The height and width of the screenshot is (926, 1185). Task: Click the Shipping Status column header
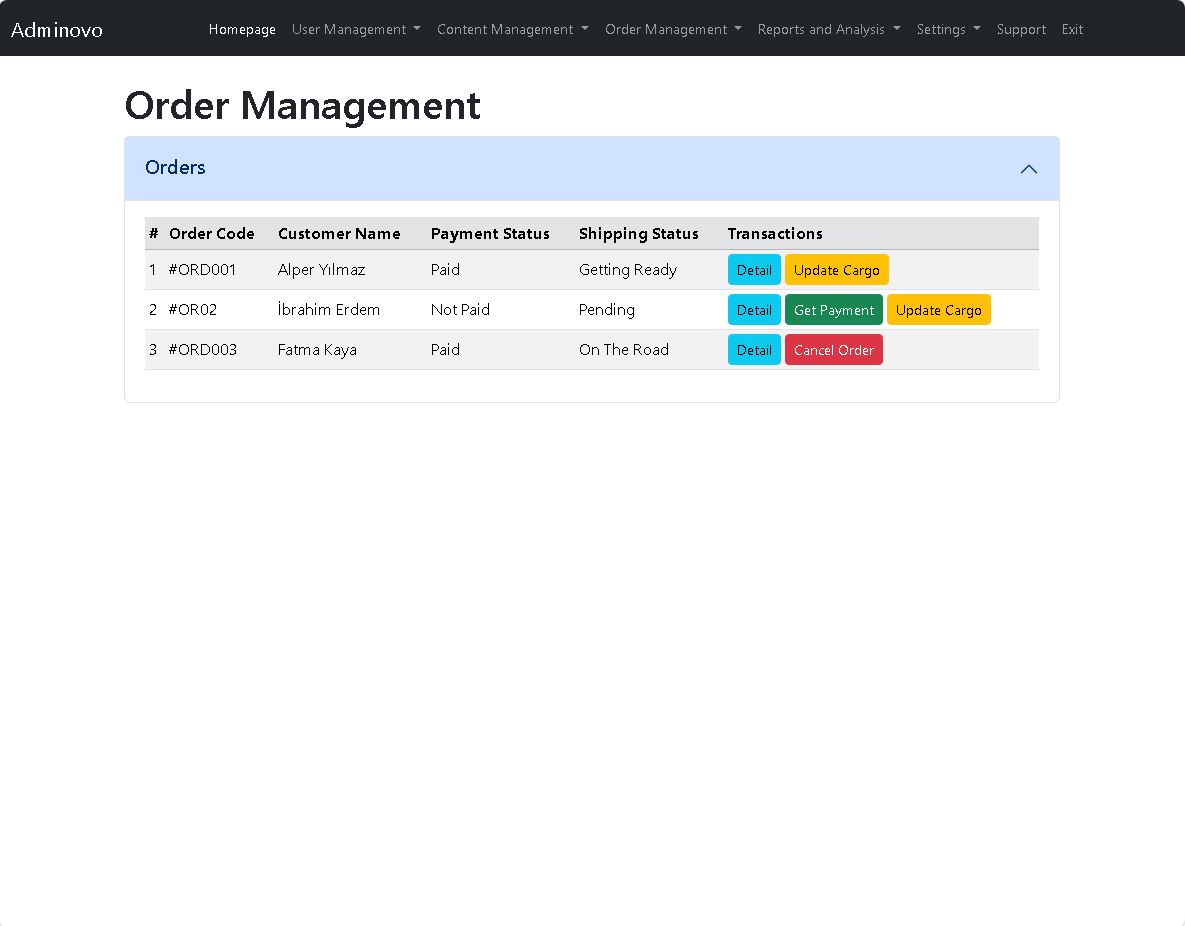tap(639, 234)
